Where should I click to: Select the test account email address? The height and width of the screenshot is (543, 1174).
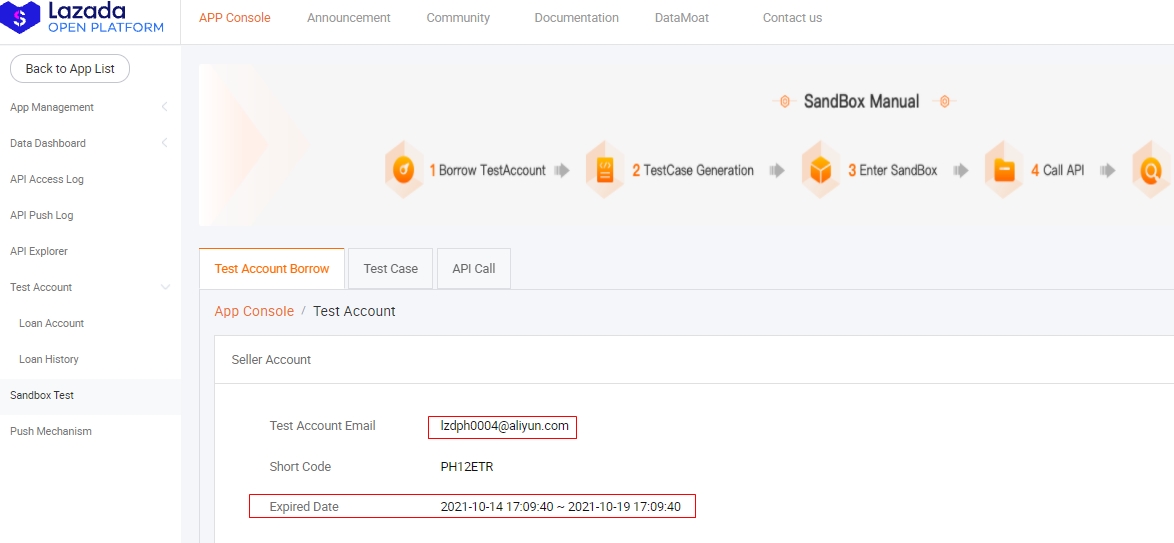504,426
